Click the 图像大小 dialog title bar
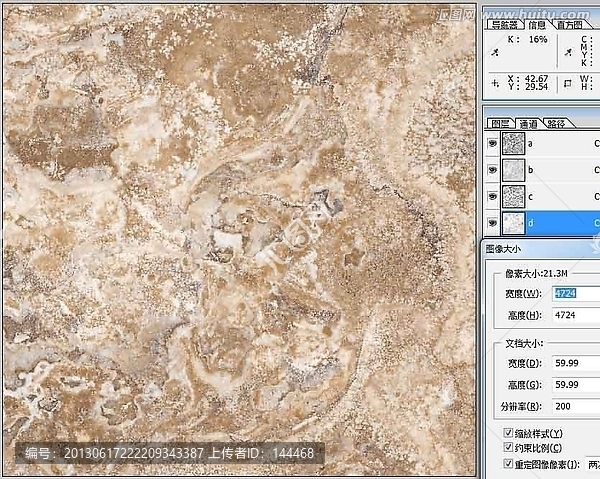Screen dimensions: 600x479 pyautogui.click(x=540, y=249)
